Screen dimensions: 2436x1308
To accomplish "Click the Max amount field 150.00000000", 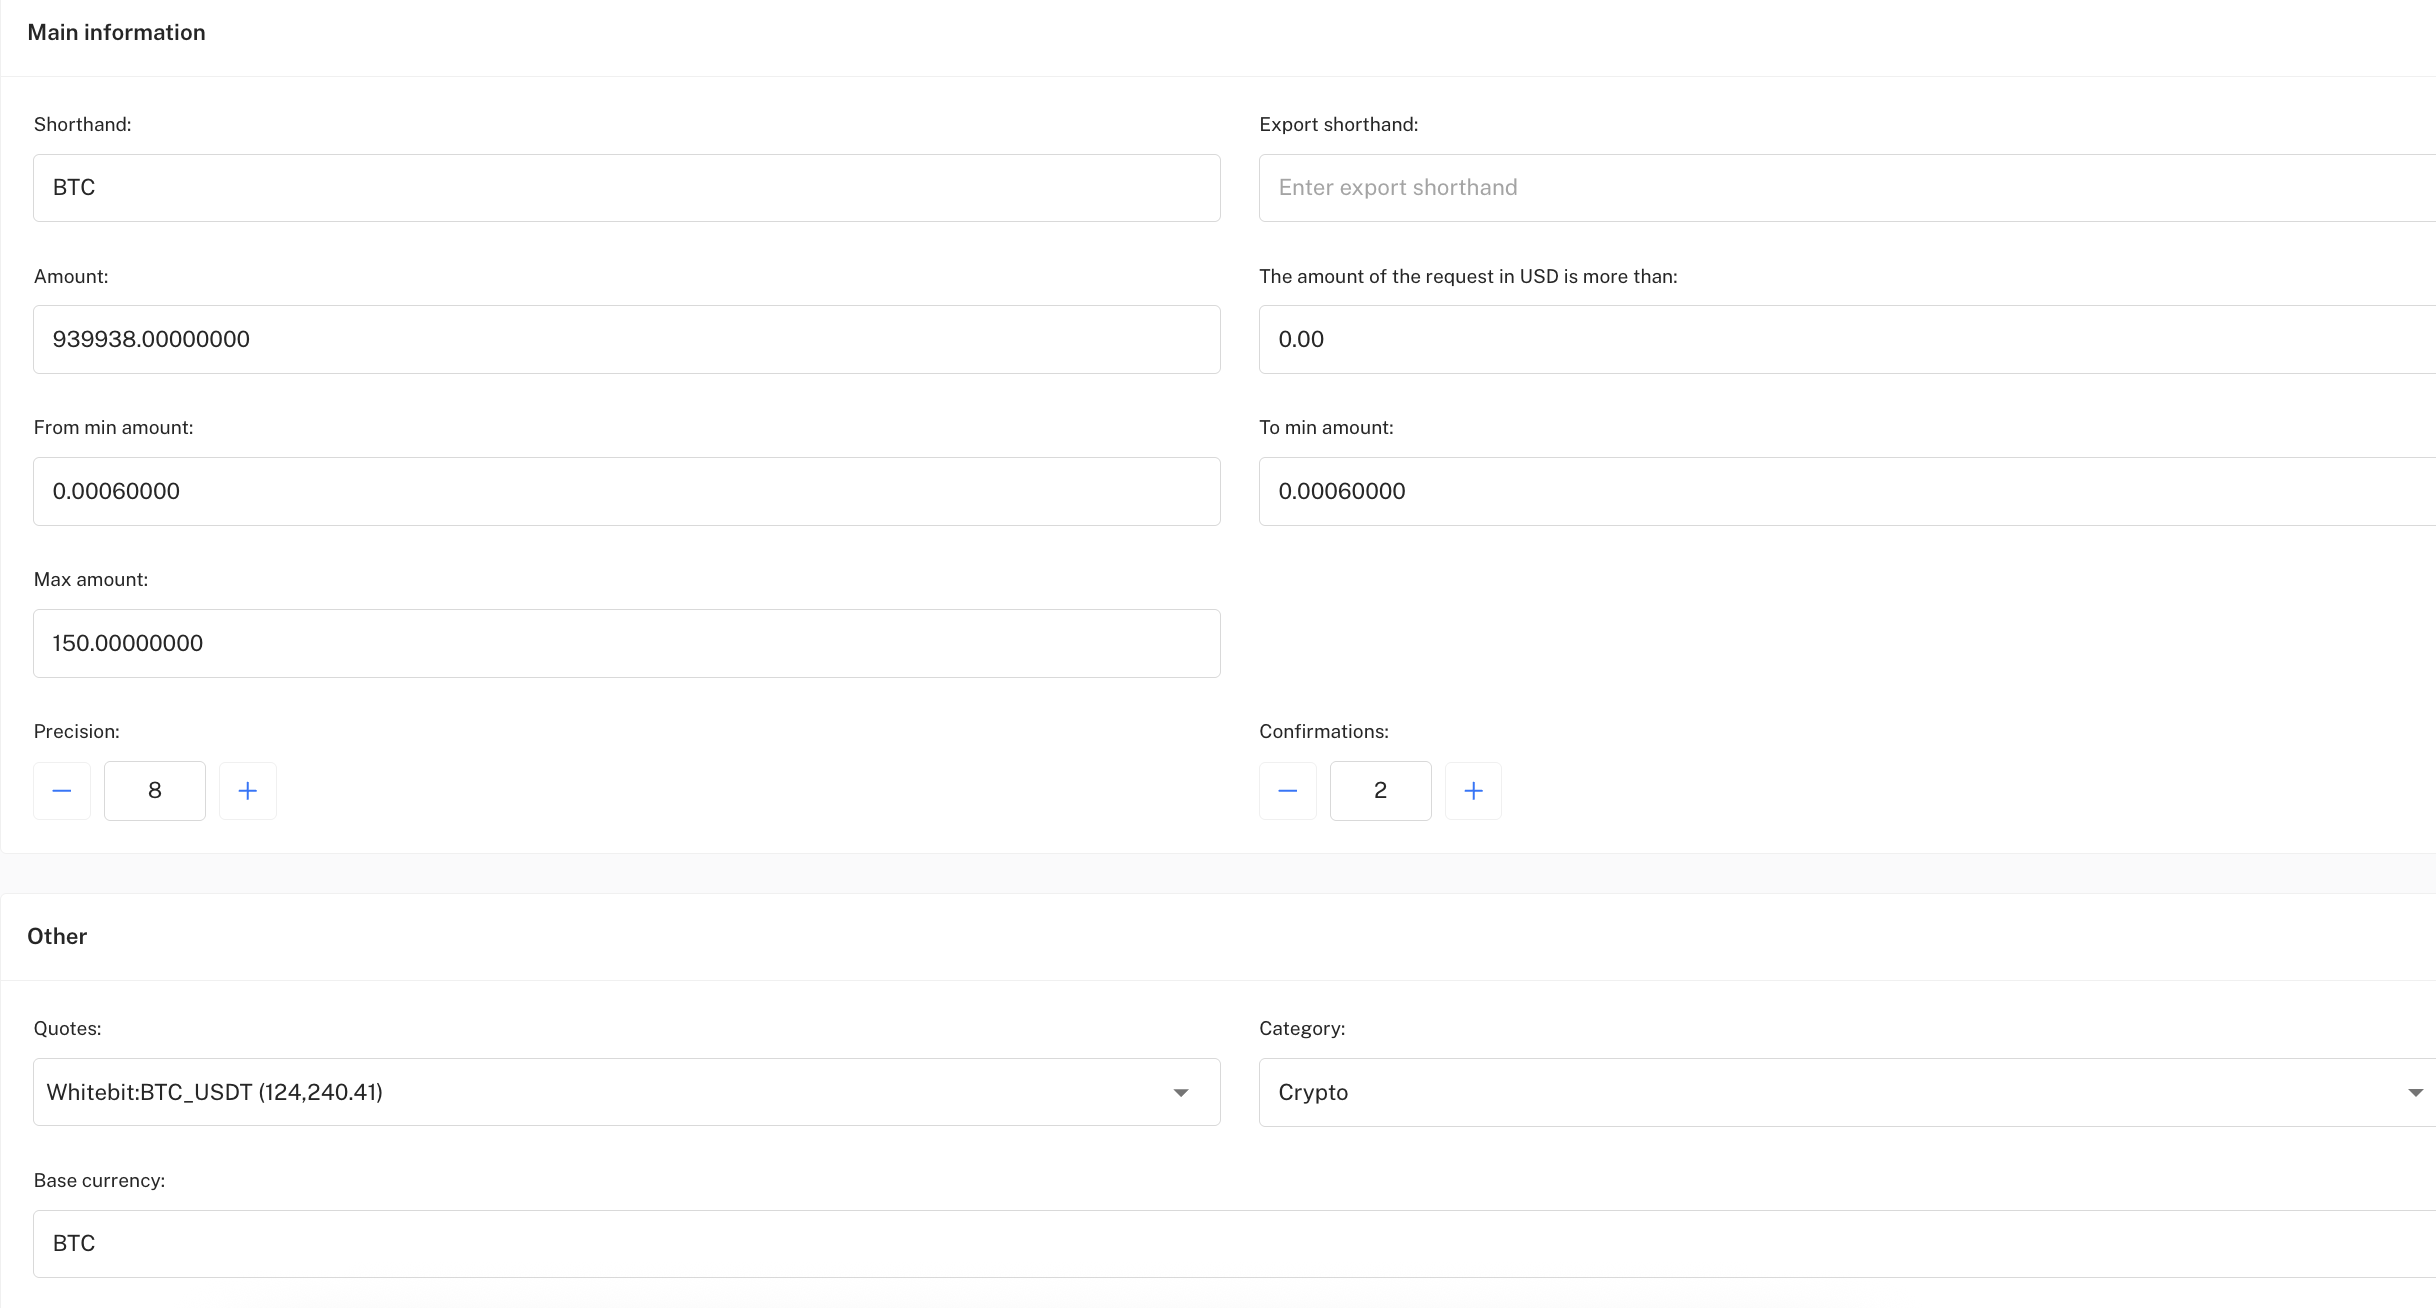I will point(626,644).
